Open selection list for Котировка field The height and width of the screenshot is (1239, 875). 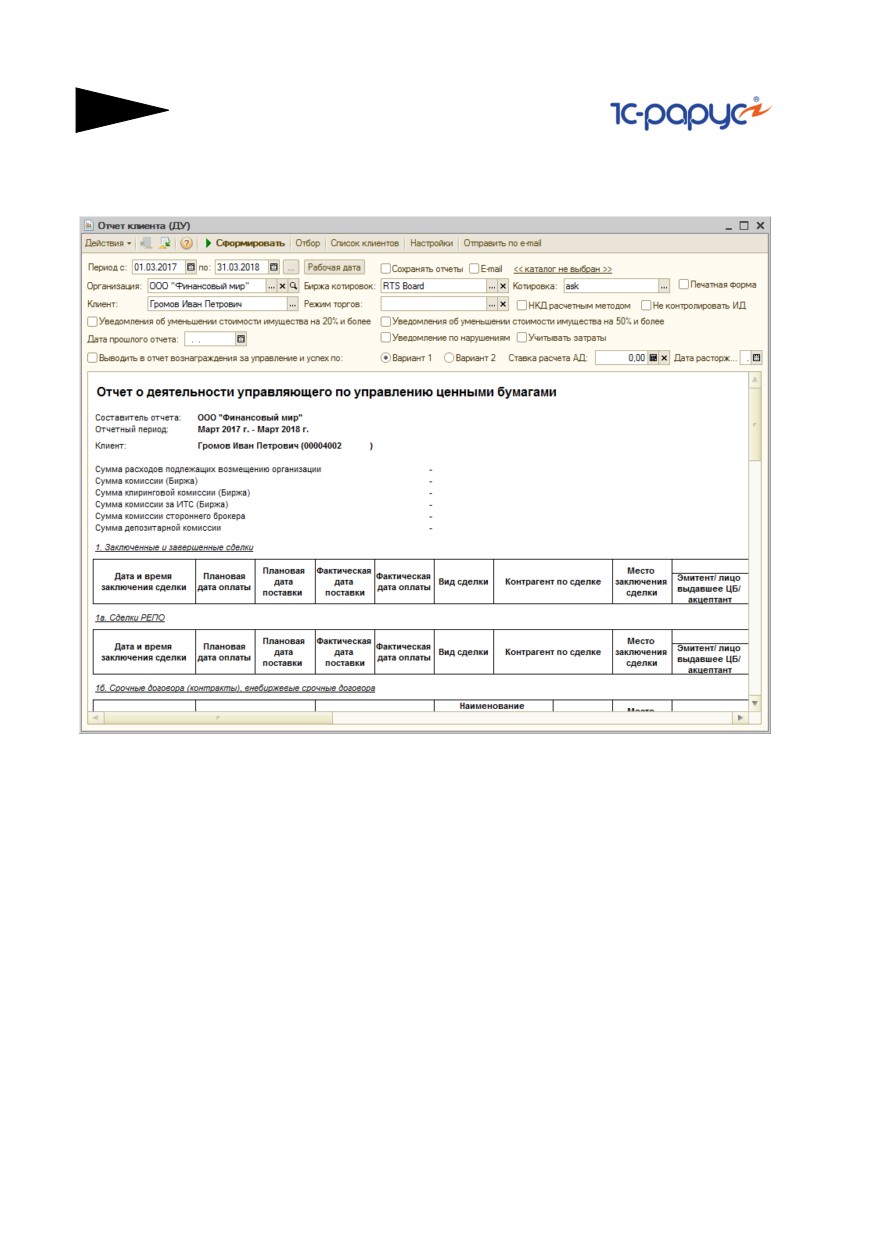(664, 286)
